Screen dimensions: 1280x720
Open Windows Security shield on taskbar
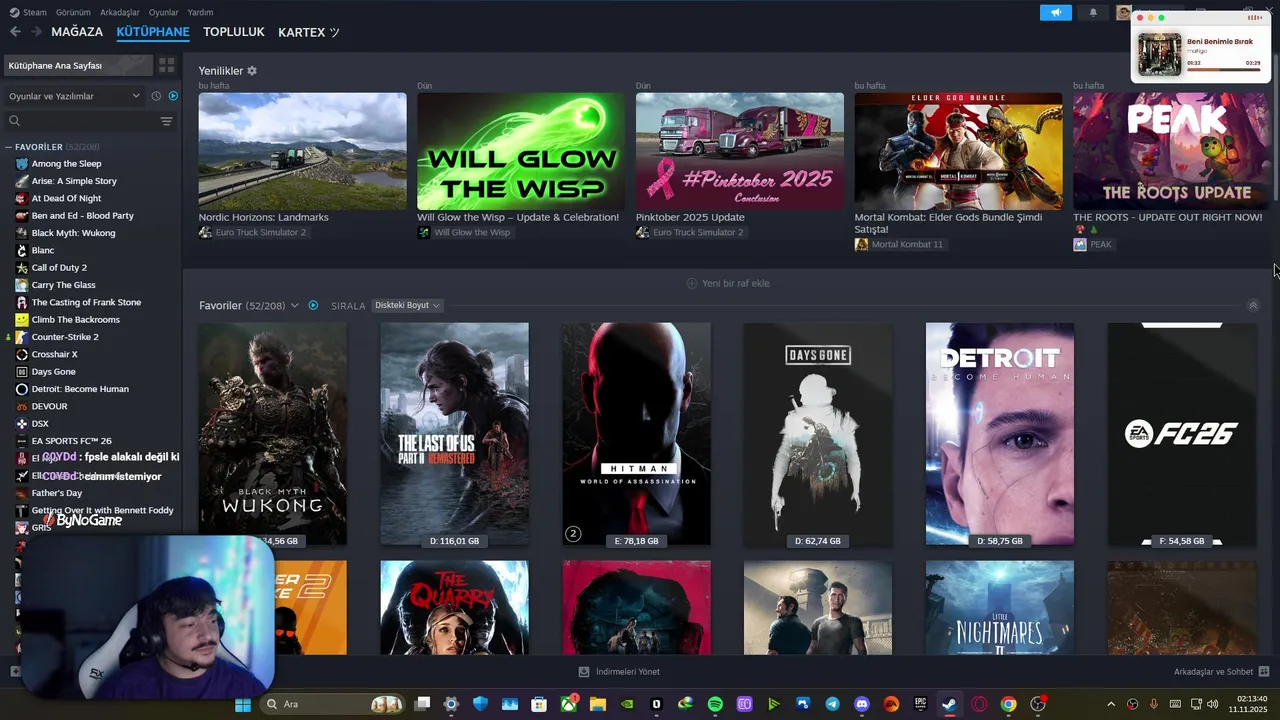(x=480, y=704)
